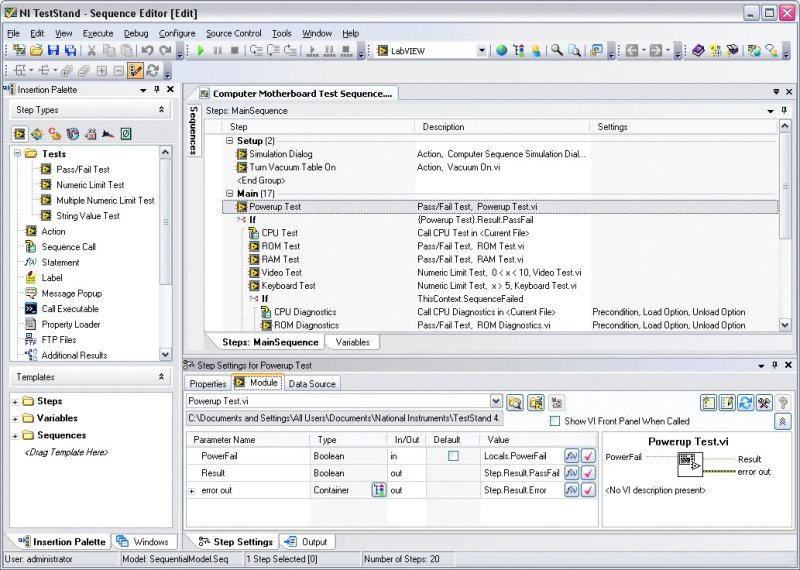Open the Configure menu
The width and height of the screenshot is (800, 570).
pyautogui.click(x=177, y=33)
